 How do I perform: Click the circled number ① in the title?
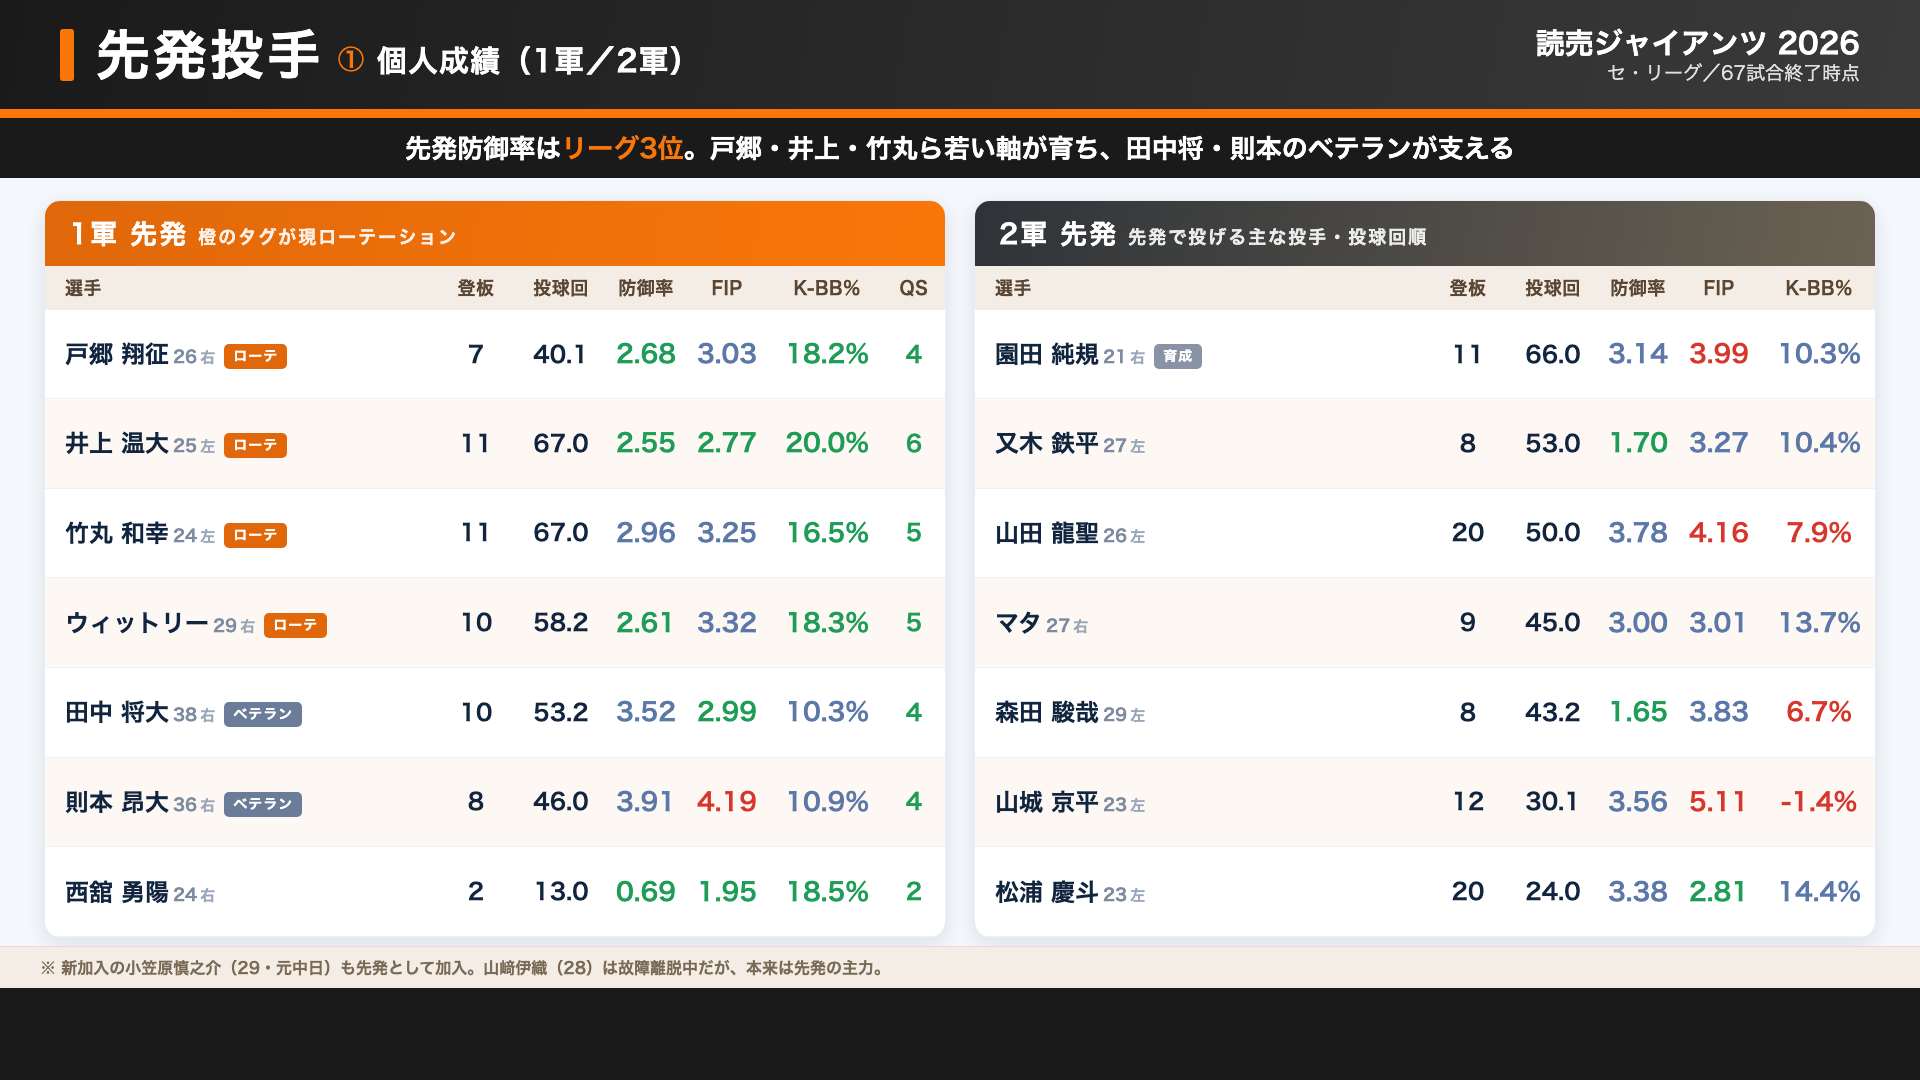350,60
